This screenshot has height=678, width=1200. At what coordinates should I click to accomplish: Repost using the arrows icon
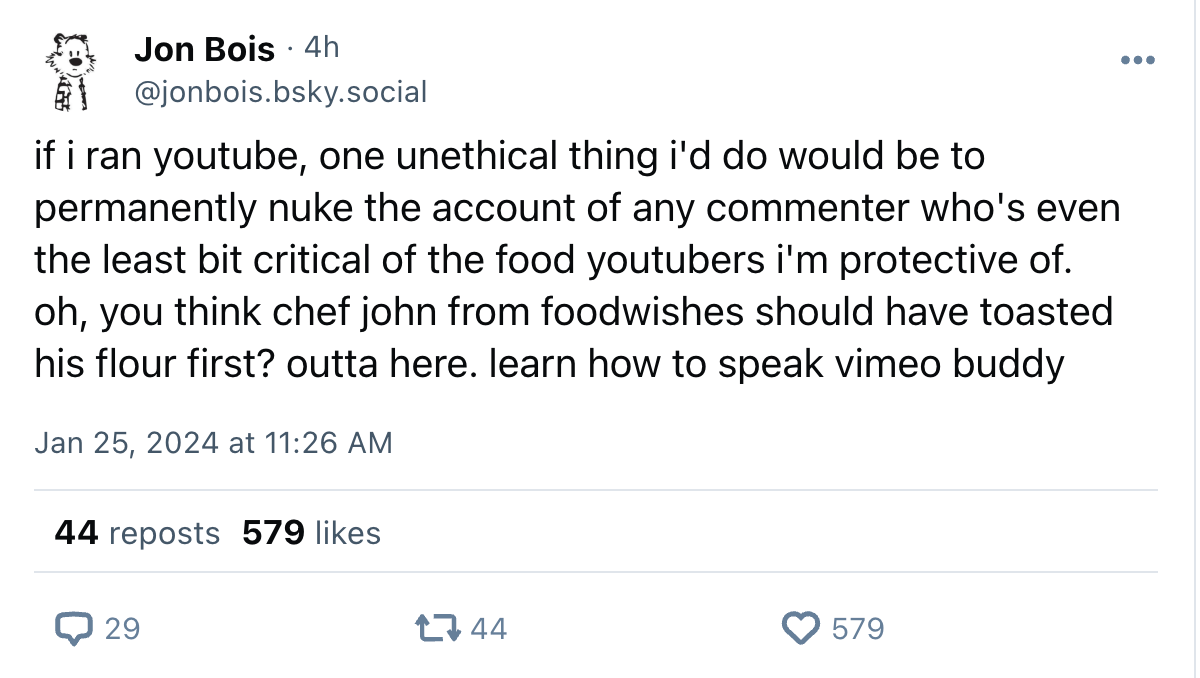pyautogui.click(x=436, y=628)
